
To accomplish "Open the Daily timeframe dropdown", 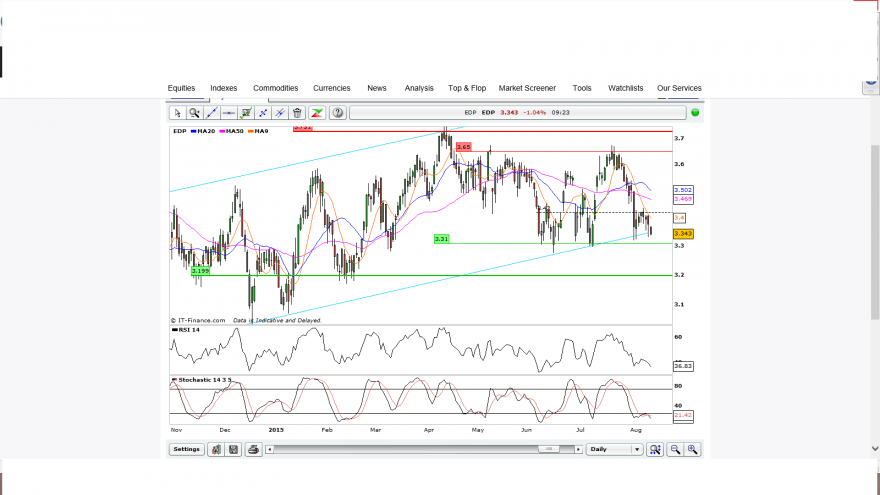I will tap(614, 450).
